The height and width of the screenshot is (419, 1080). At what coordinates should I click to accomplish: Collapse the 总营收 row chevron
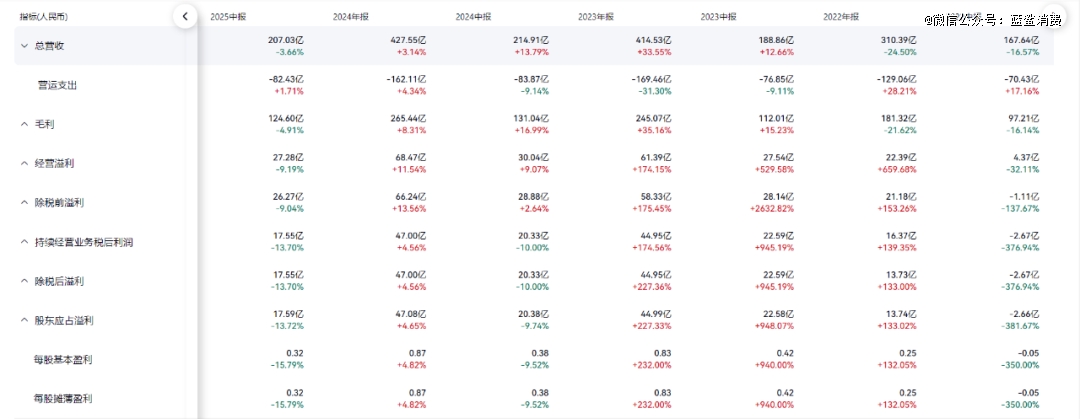click(x=24, y=46)
